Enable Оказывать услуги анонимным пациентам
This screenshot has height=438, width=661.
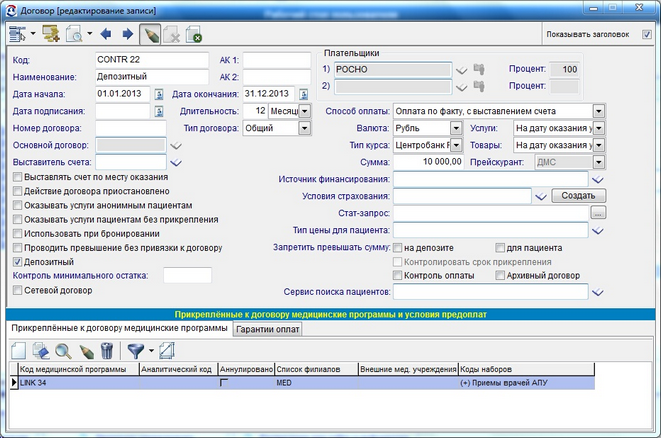[x=17, y=205]
